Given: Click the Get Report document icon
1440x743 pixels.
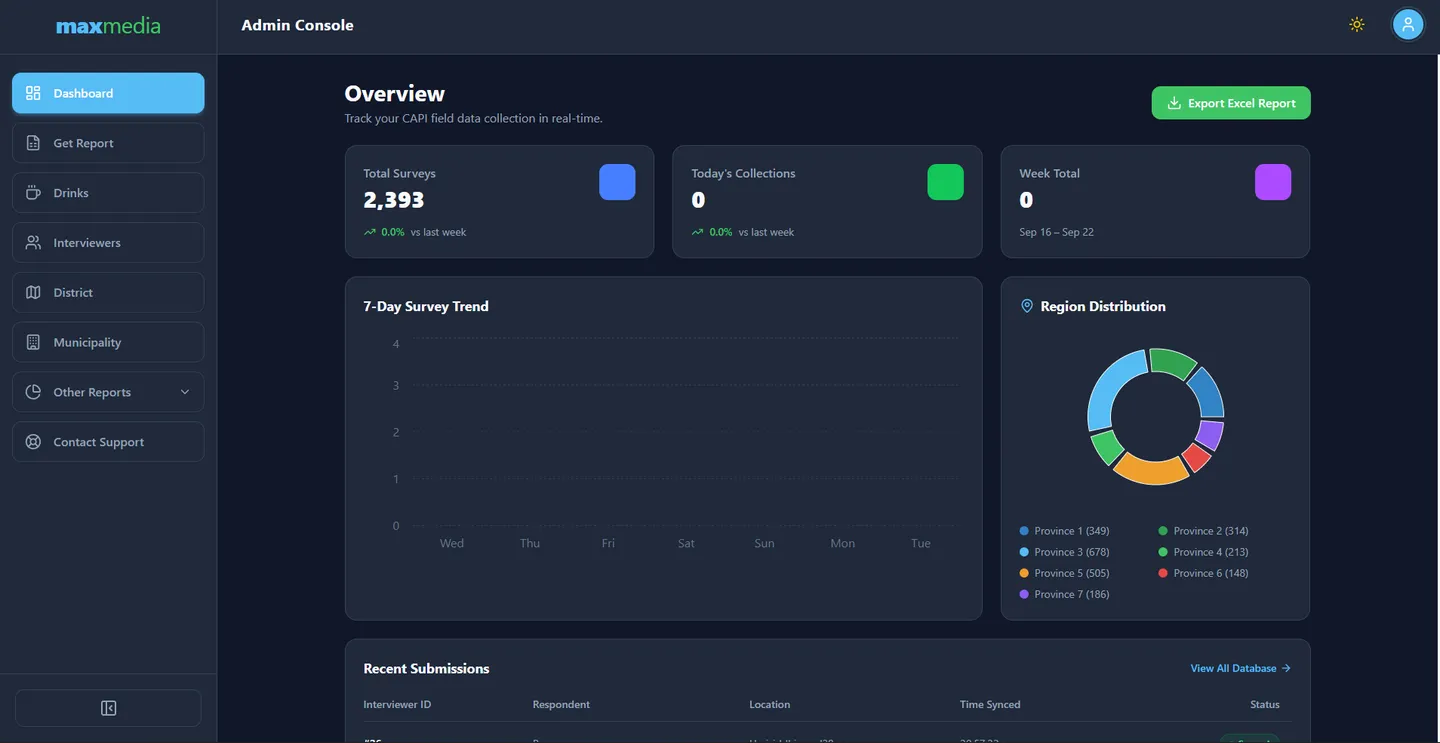Looking at the screenshot, I should [33, 143].
